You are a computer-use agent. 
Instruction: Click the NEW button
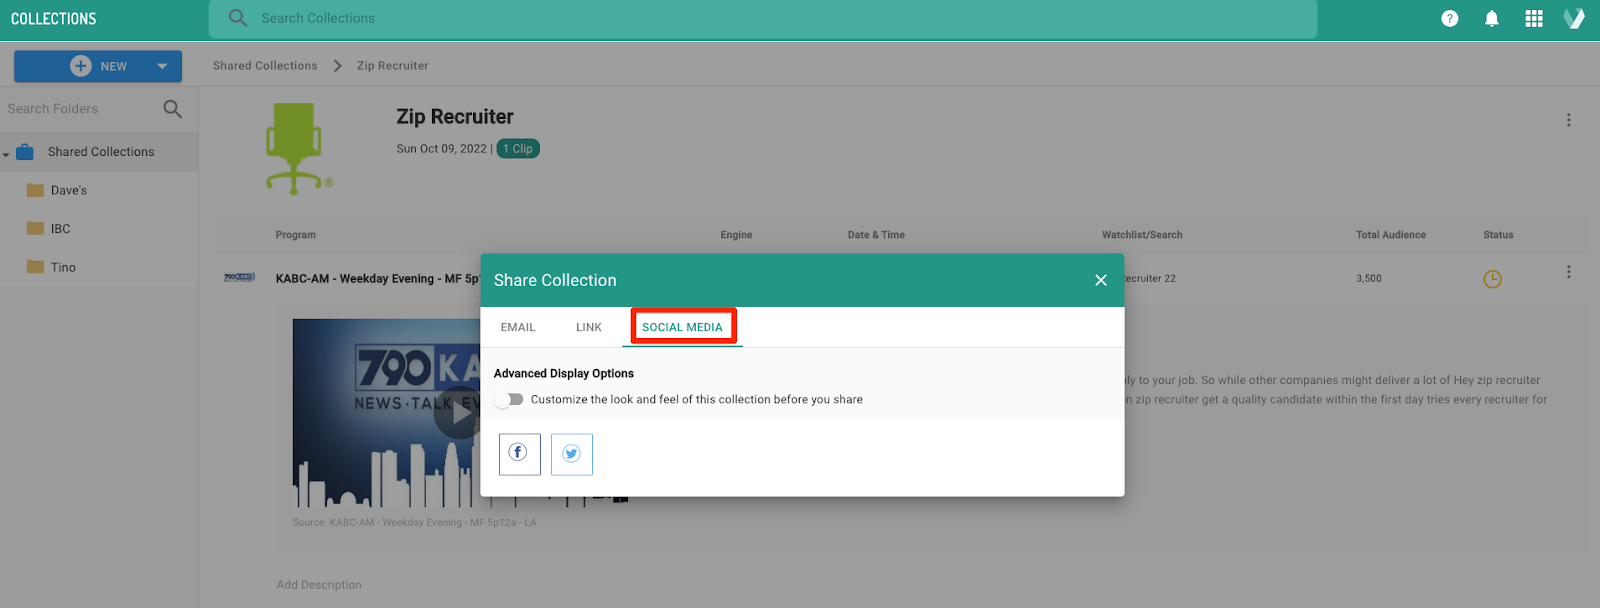coord(98,66)
